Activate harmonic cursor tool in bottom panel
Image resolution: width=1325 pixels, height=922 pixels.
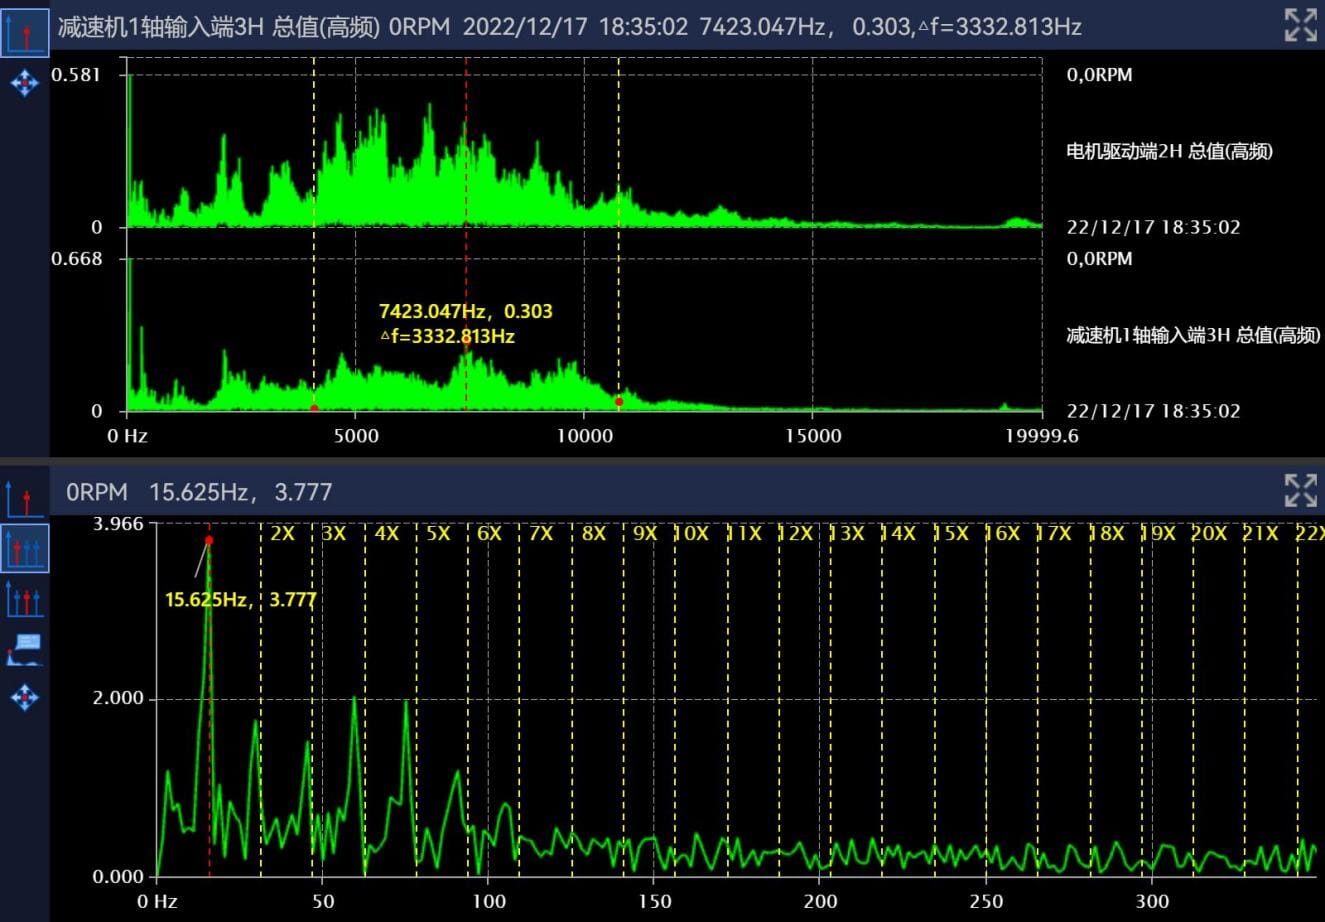coord(24,549)
